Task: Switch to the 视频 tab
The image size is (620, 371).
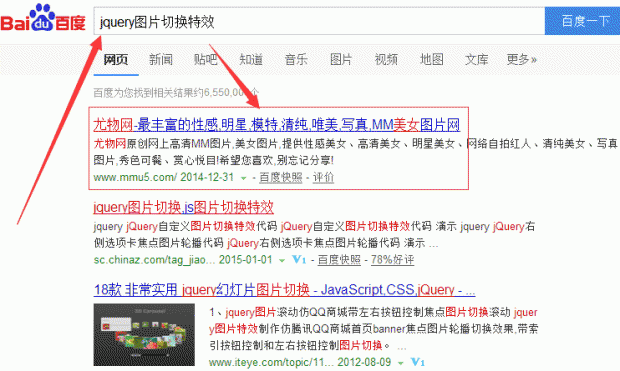Action: (x=386, y=60)
